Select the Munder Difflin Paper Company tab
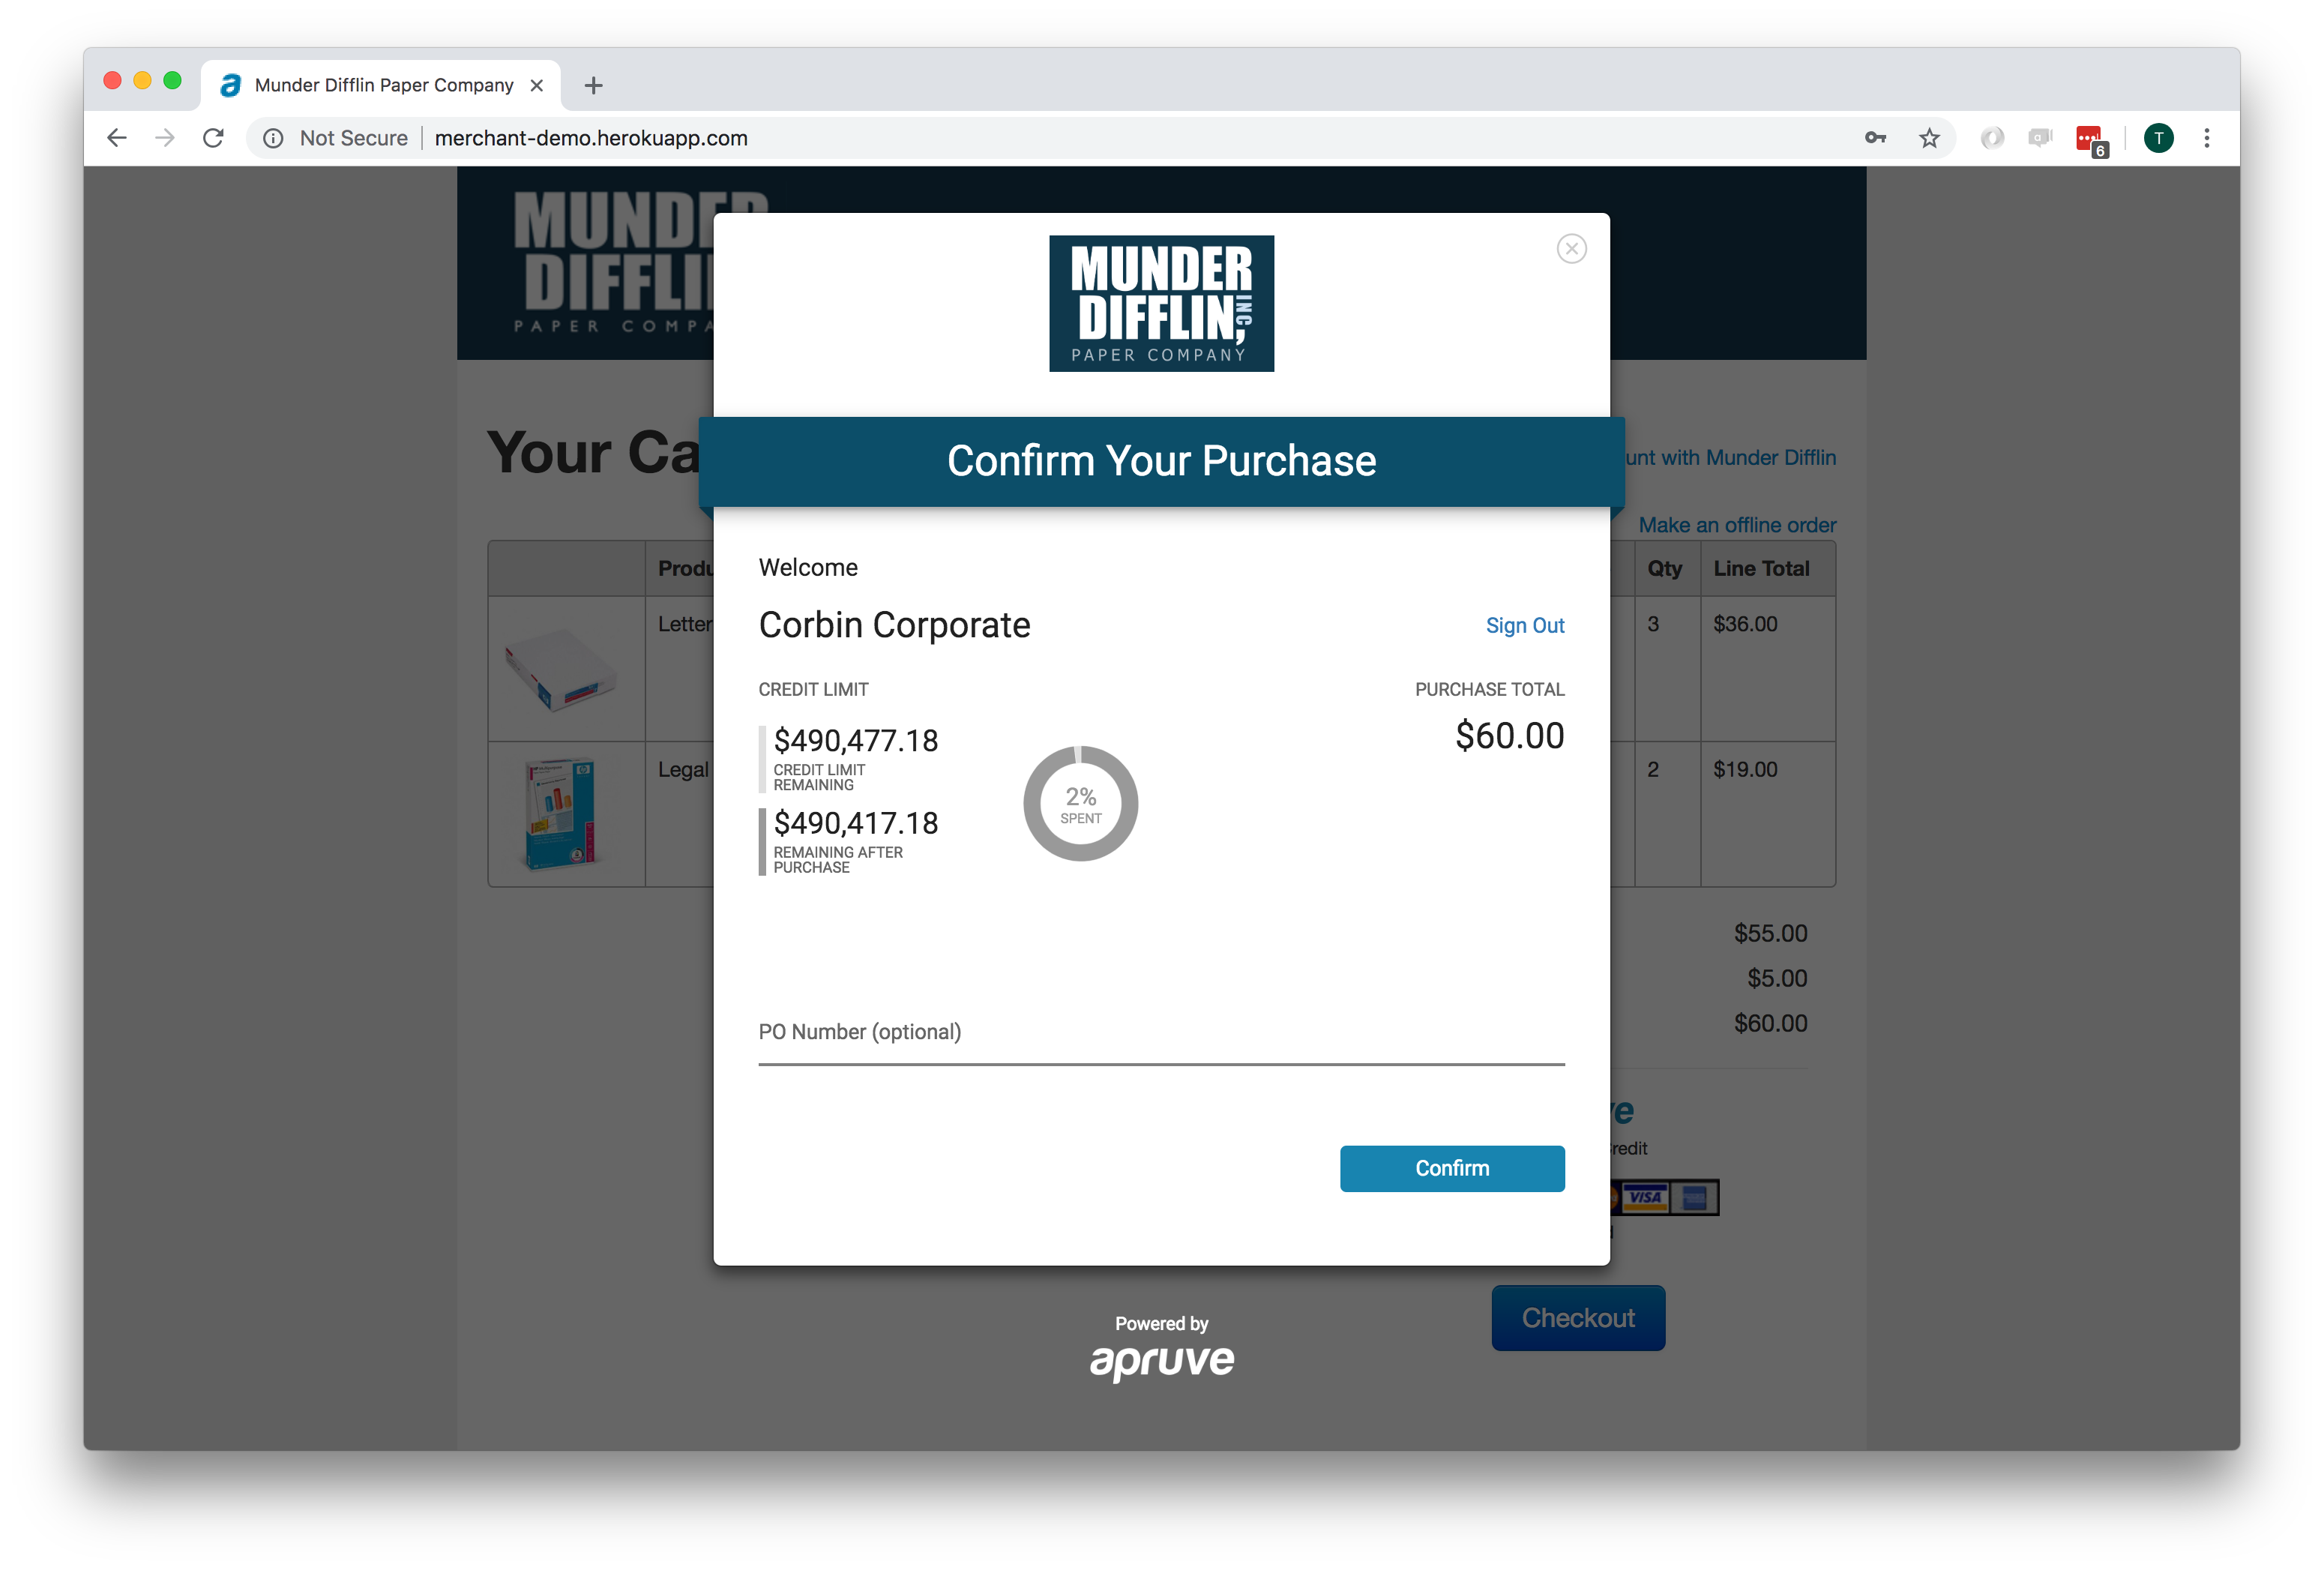This screenshot has width=2324, height=1570. click(383, 86)
